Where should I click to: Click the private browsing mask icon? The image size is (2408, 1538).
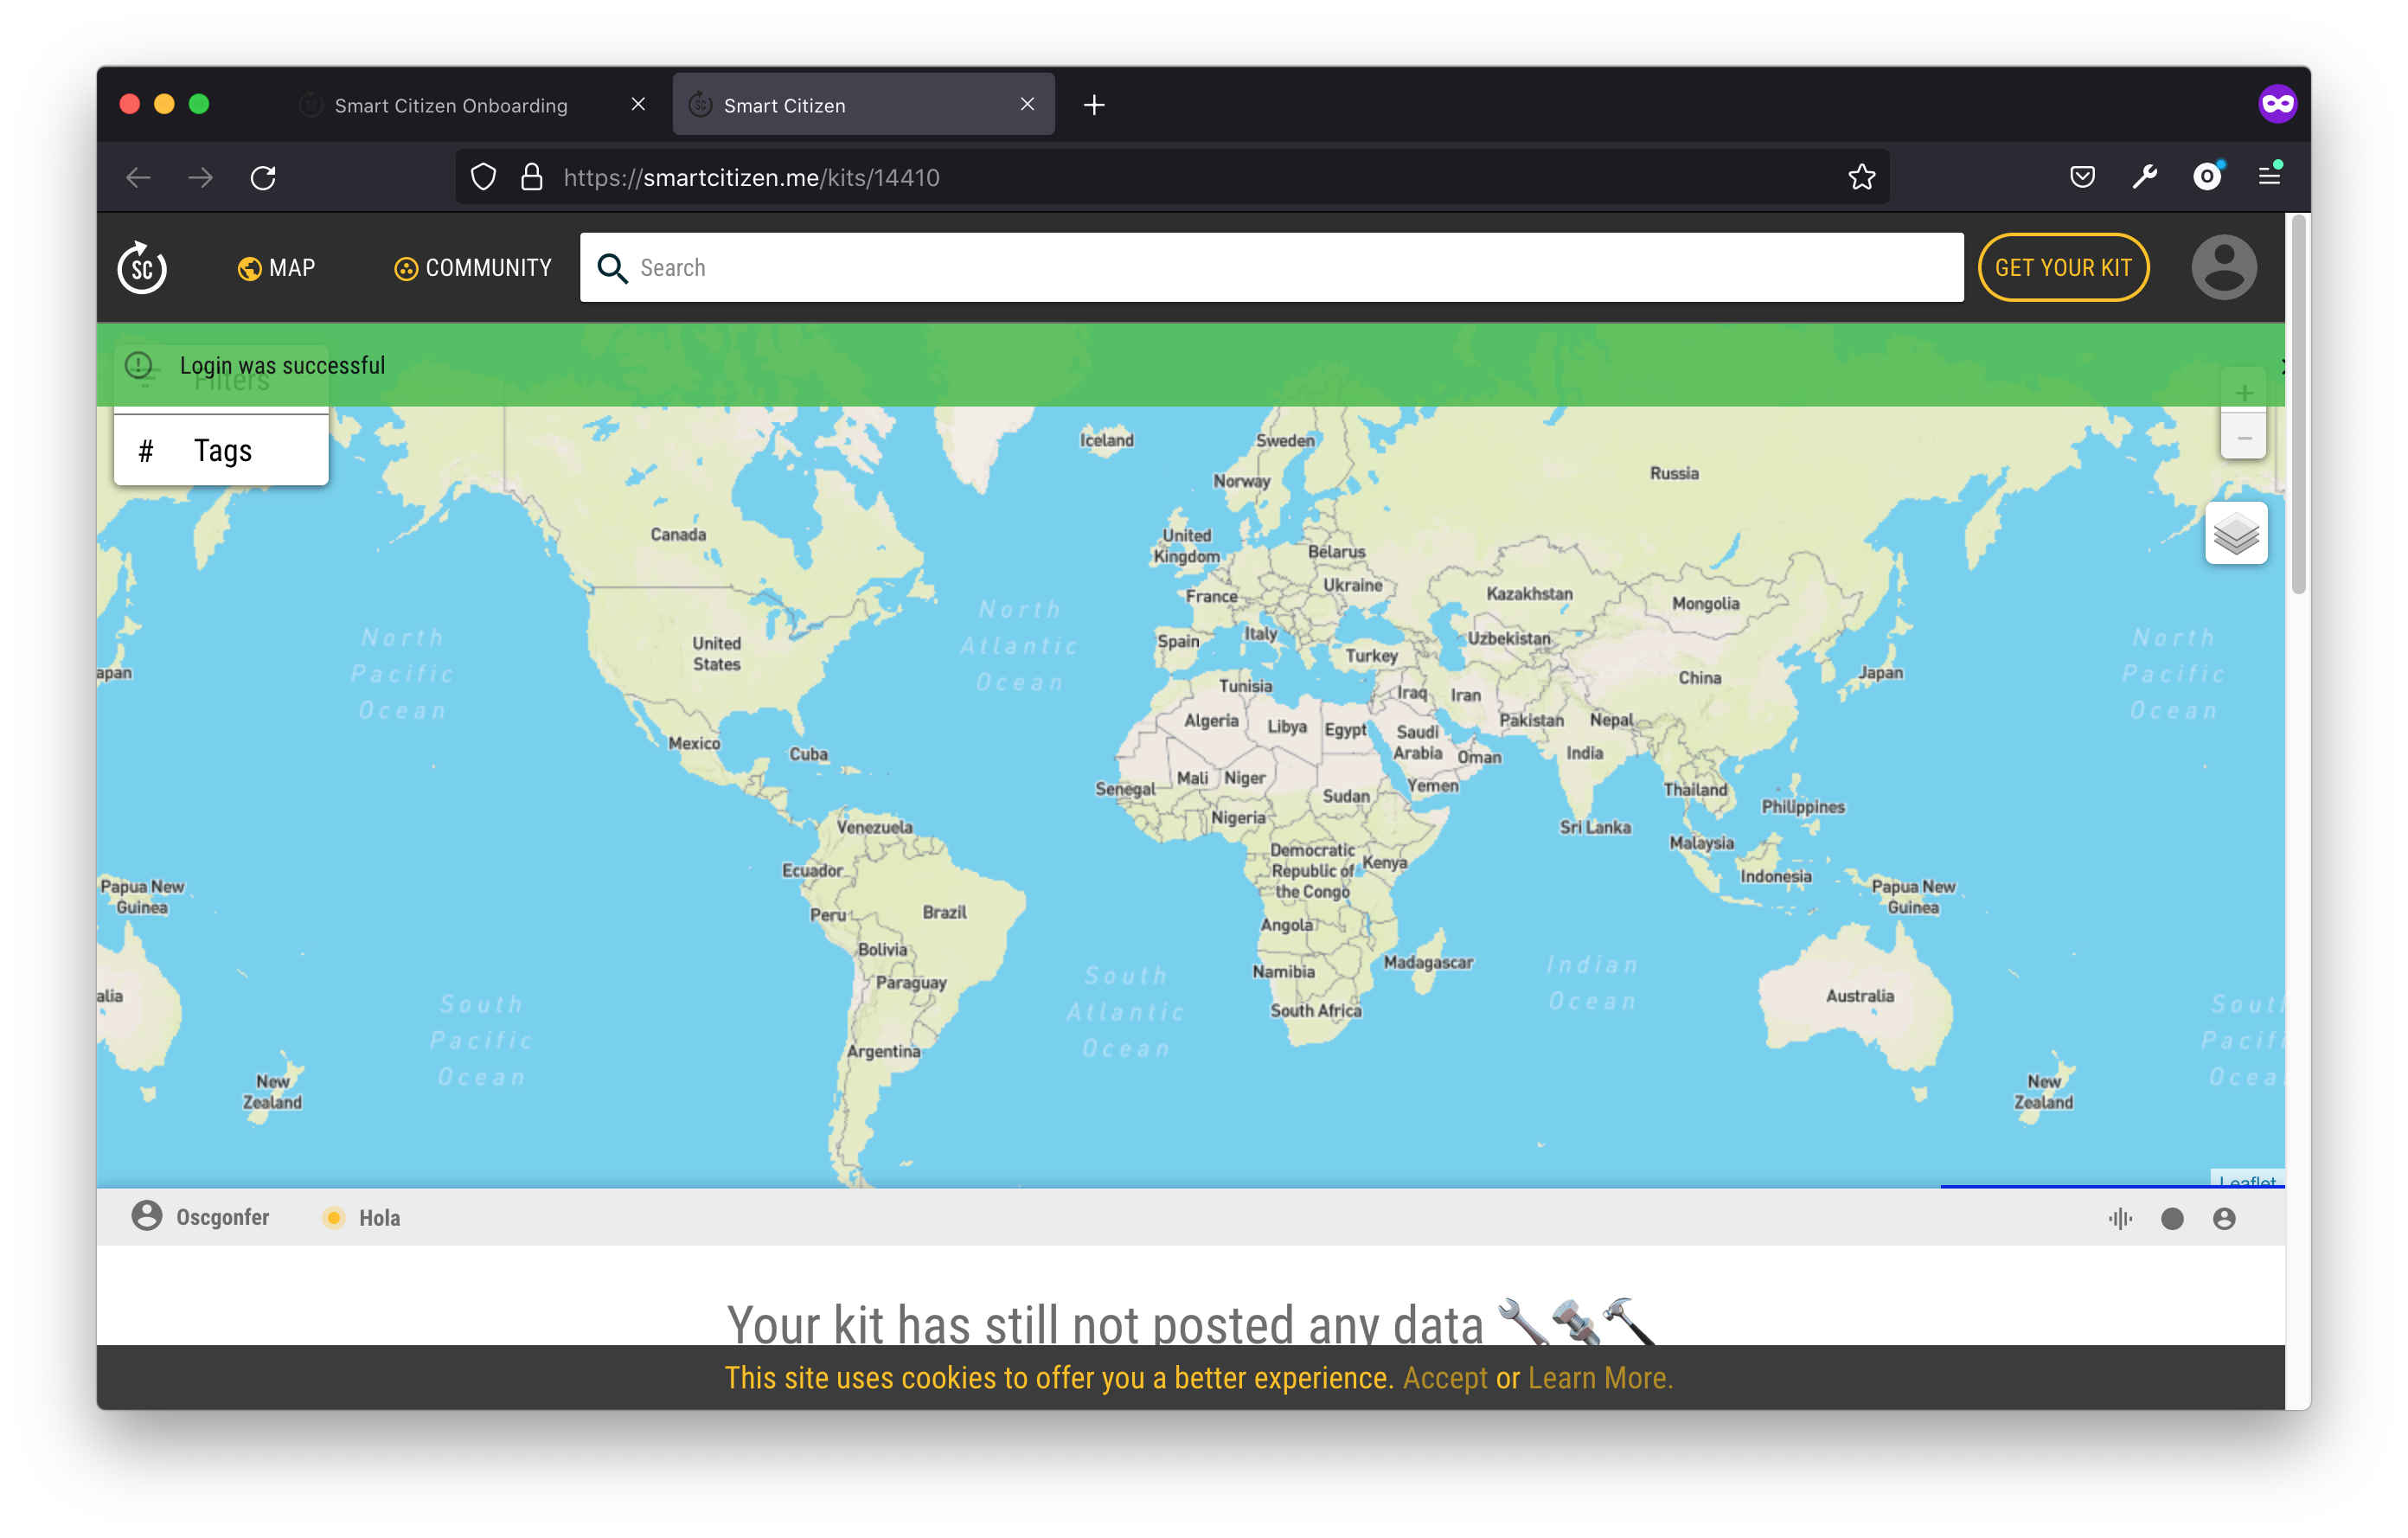tap(2278, 103)
